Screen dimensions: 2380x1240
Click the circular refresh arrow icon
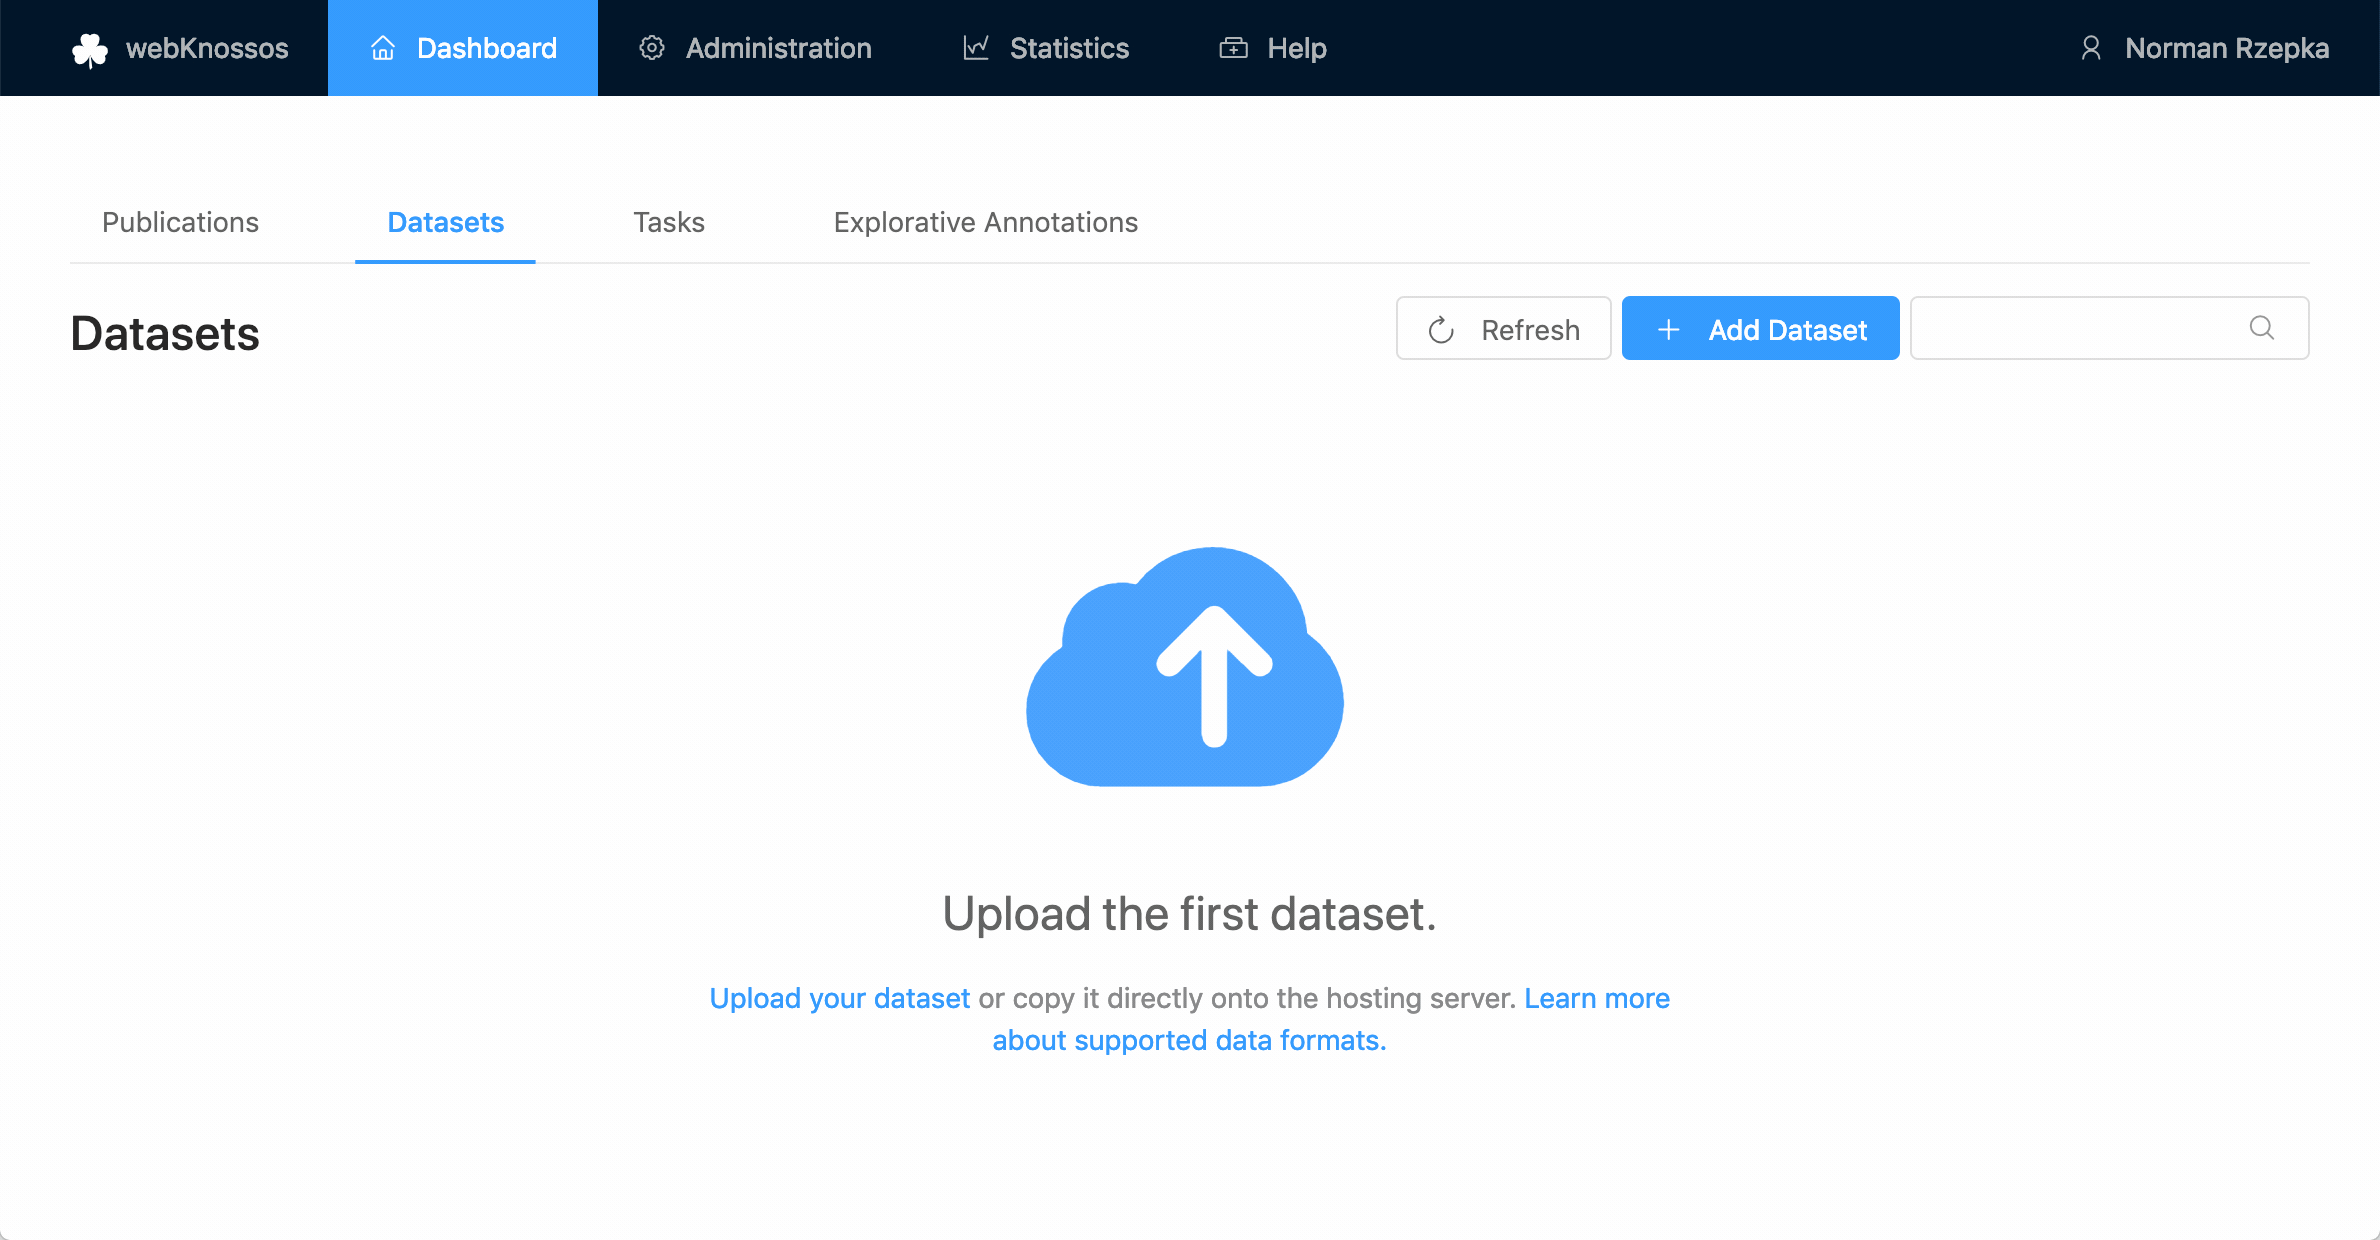[x=1441, y=330]
